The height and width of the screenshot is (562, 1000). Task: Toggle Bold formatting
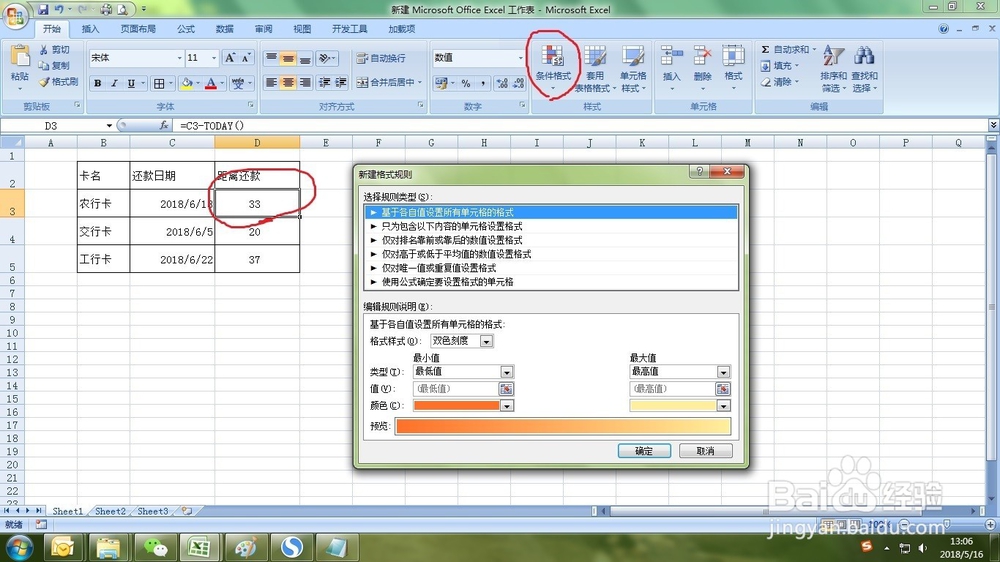[x=98, y=83]
